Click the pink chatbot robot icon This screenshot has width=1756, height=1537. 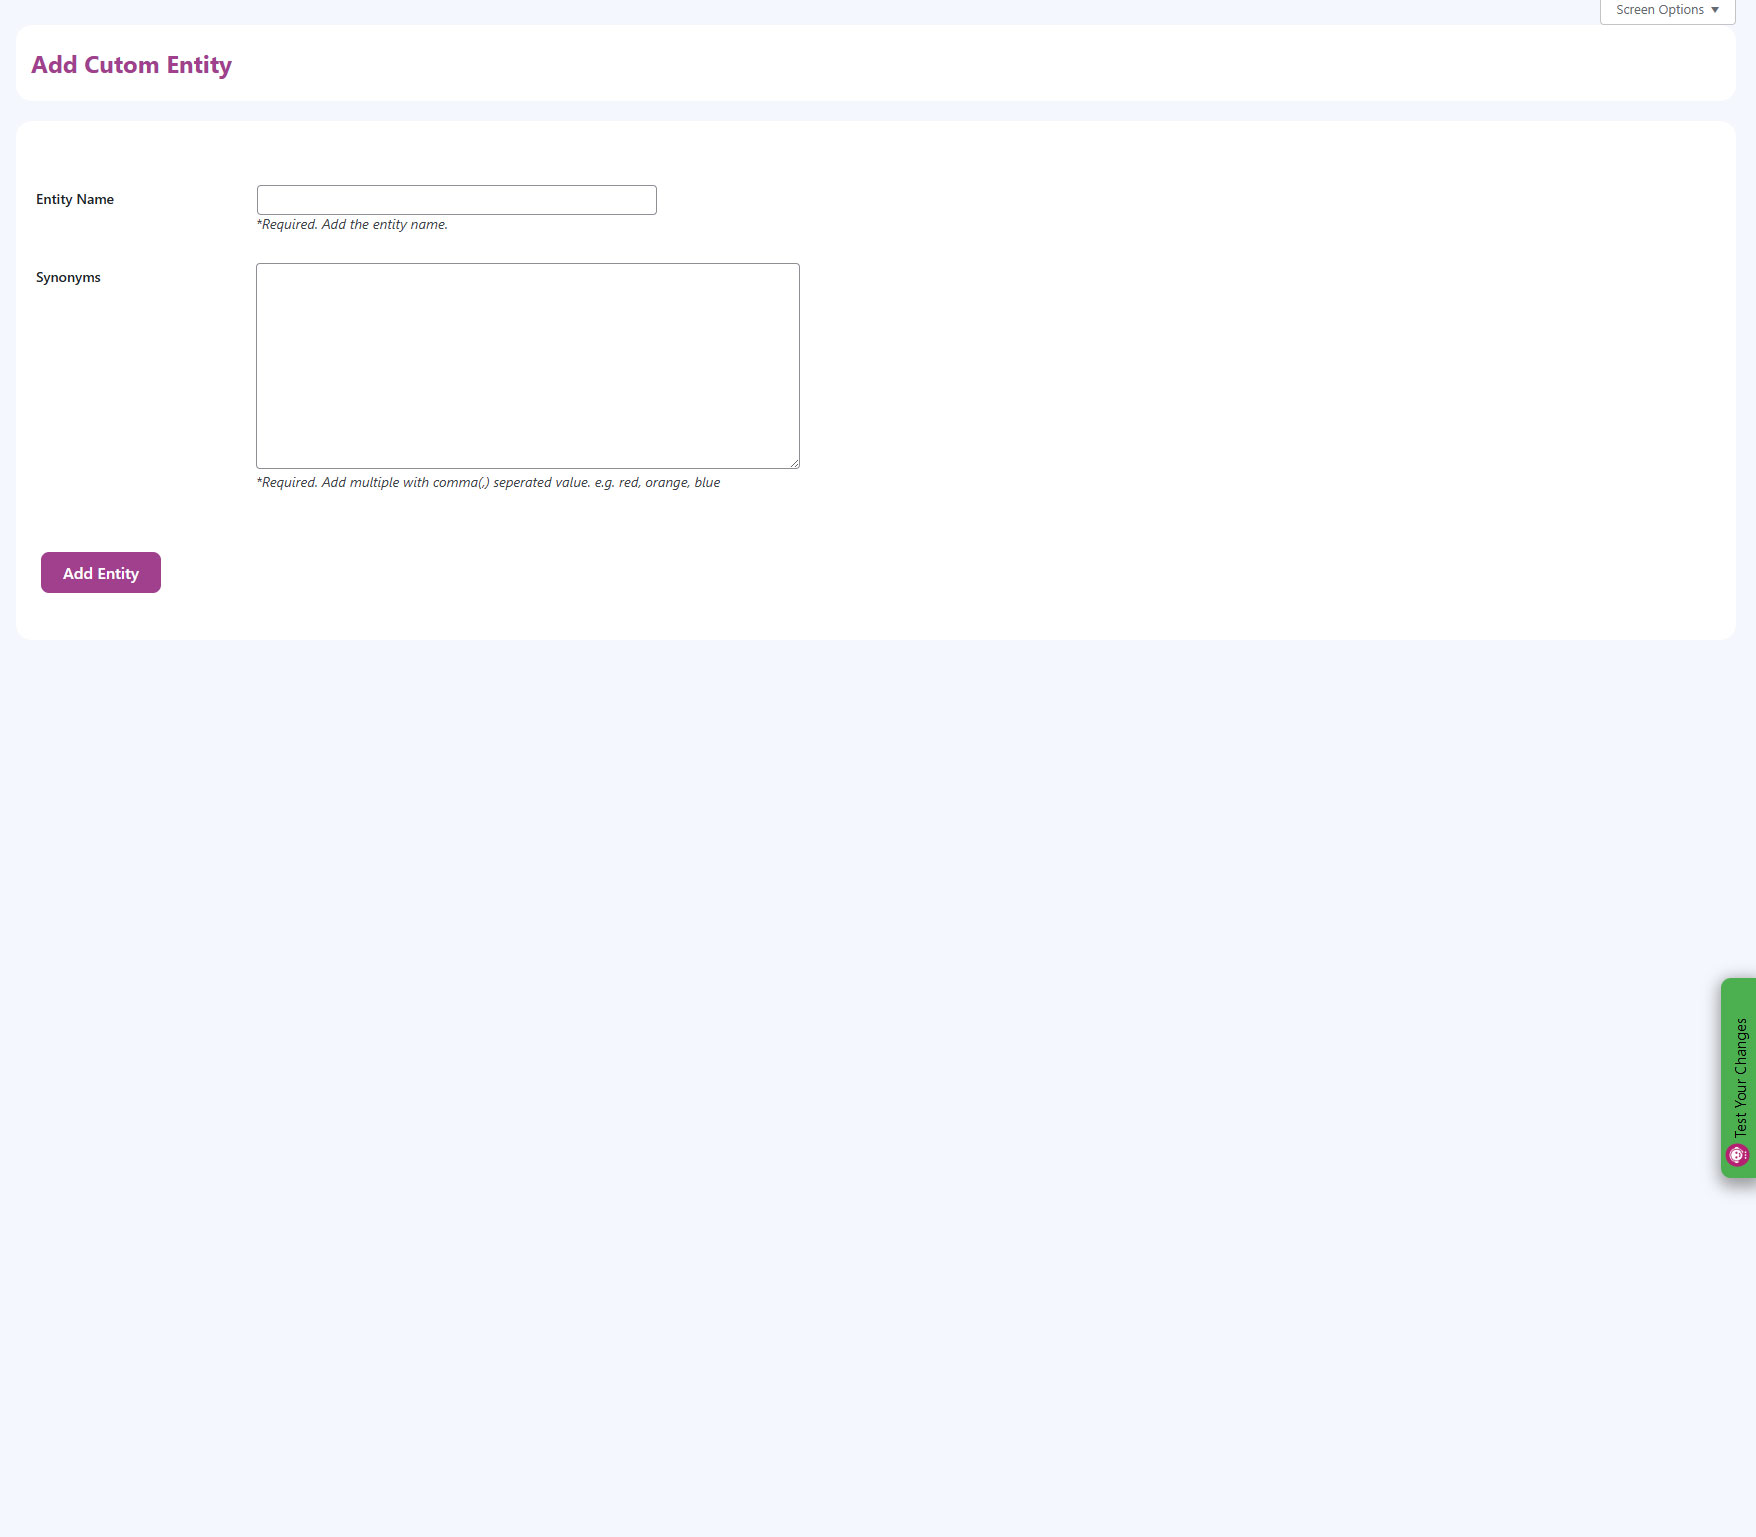click(1737, 1155)
